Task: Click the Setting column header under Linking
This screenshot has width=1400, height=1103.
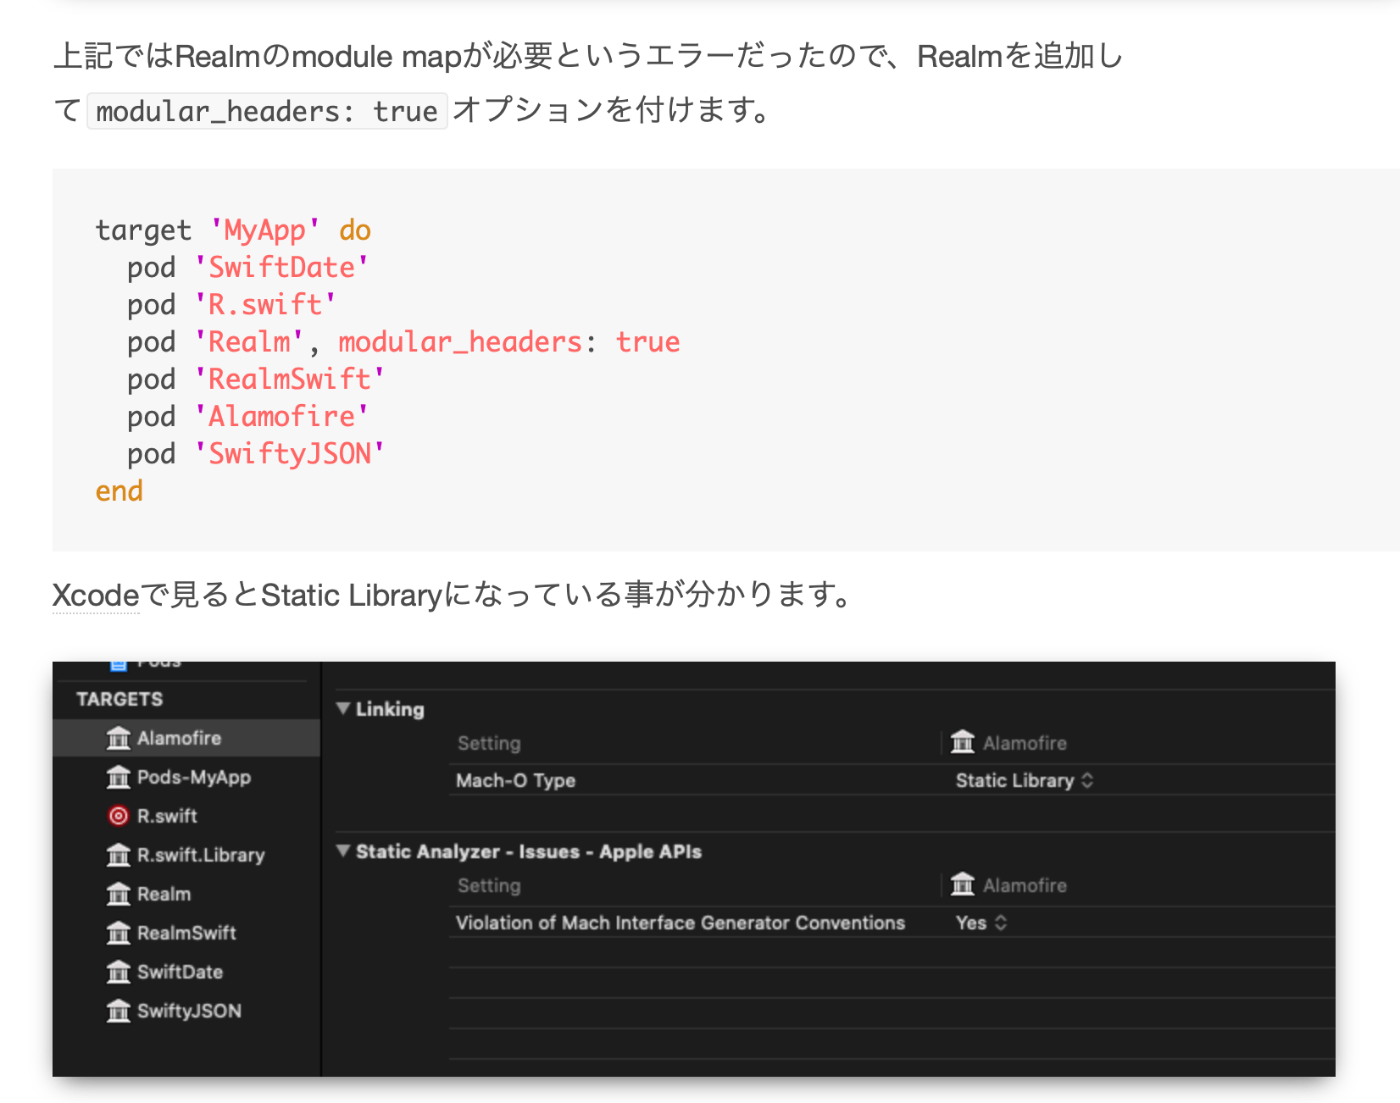Action: click(489, 743)
